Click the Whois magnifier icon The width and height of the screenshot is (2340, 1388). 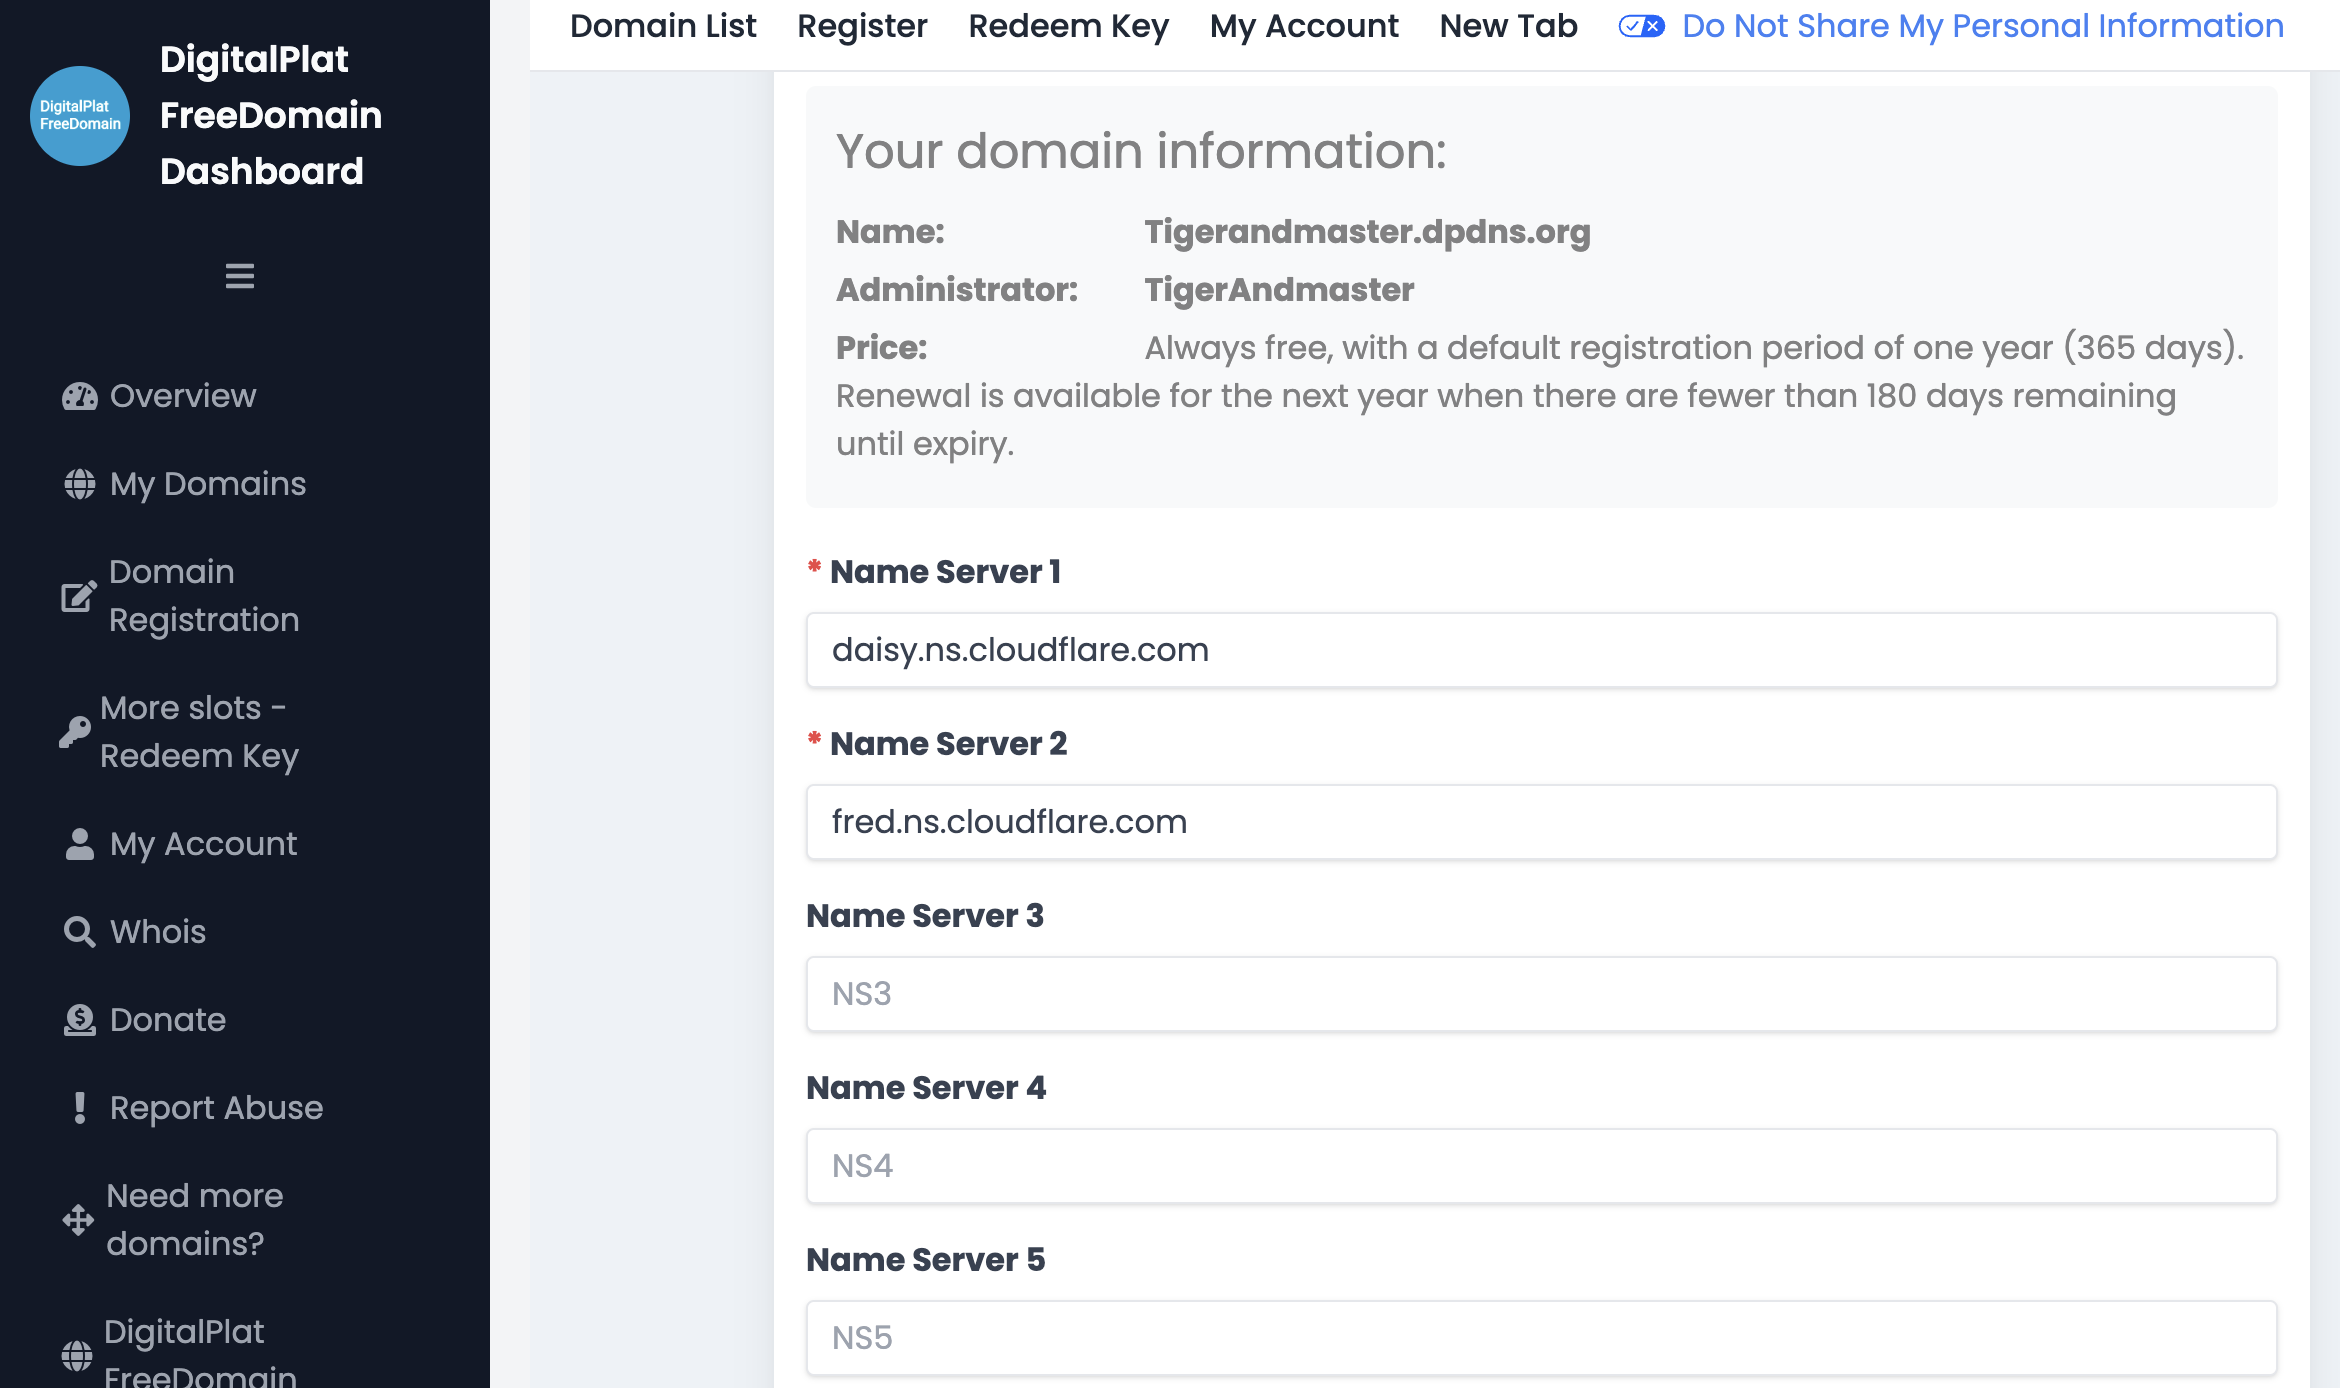pyautogui.click(x=80, y=932)
